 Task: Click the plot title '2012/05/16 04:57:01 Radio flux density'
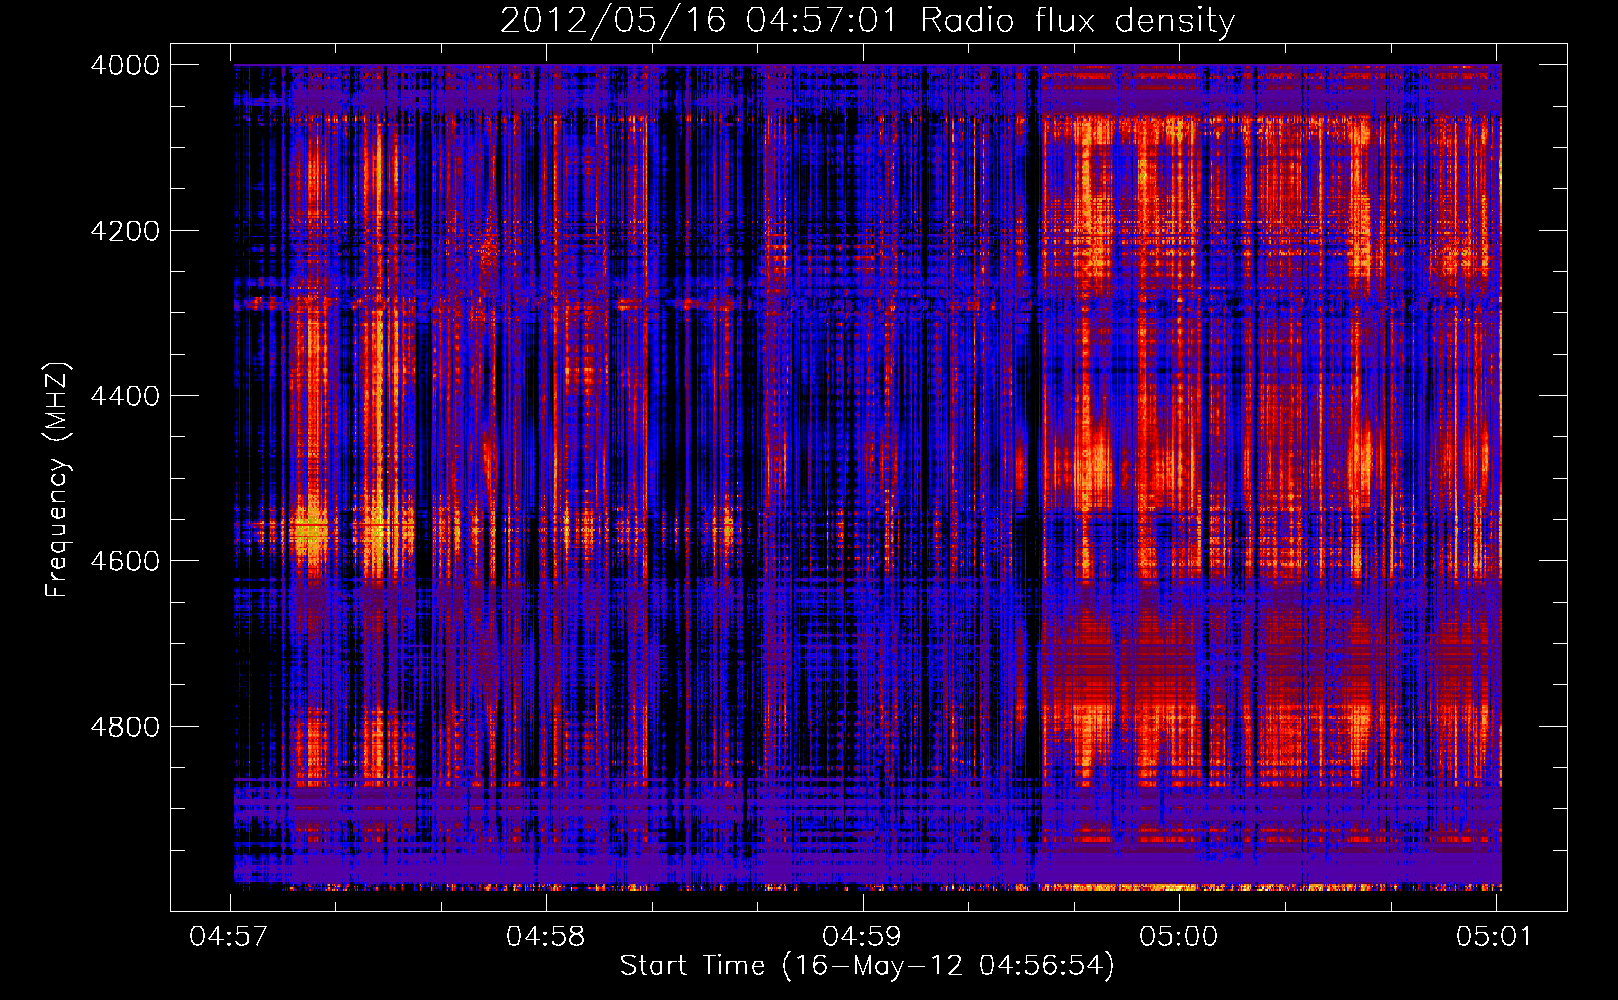click(x=867, y=21)
